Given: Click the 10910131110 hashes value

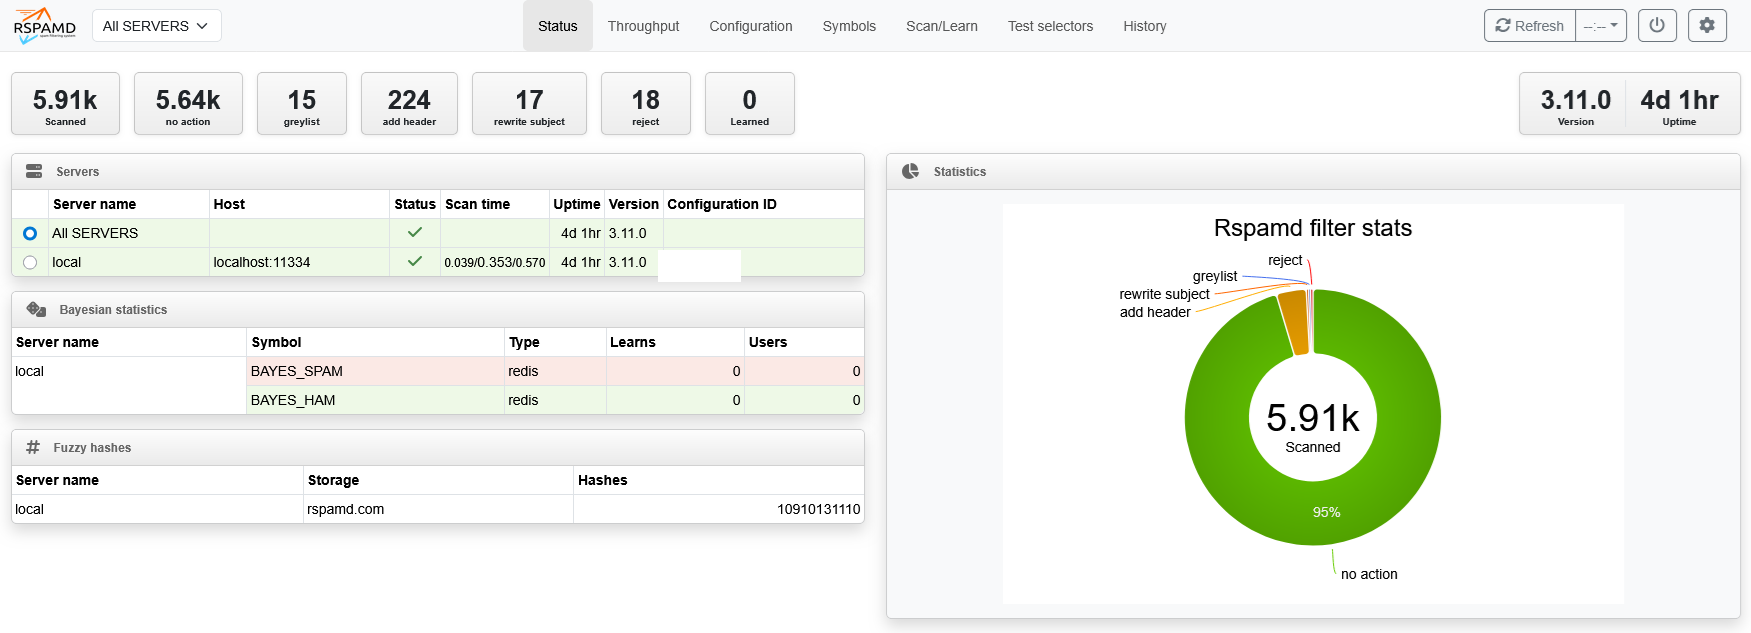Looking at the screenshot, I should tap(818, 509).
